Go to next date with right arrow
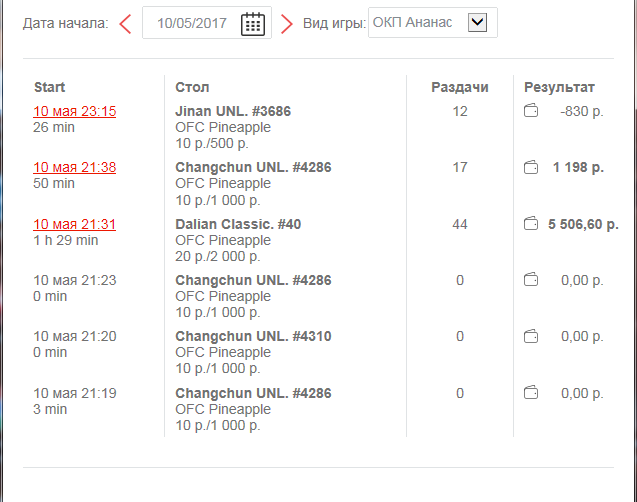Screen dimensions: 637x502 (x=287, y=24)
